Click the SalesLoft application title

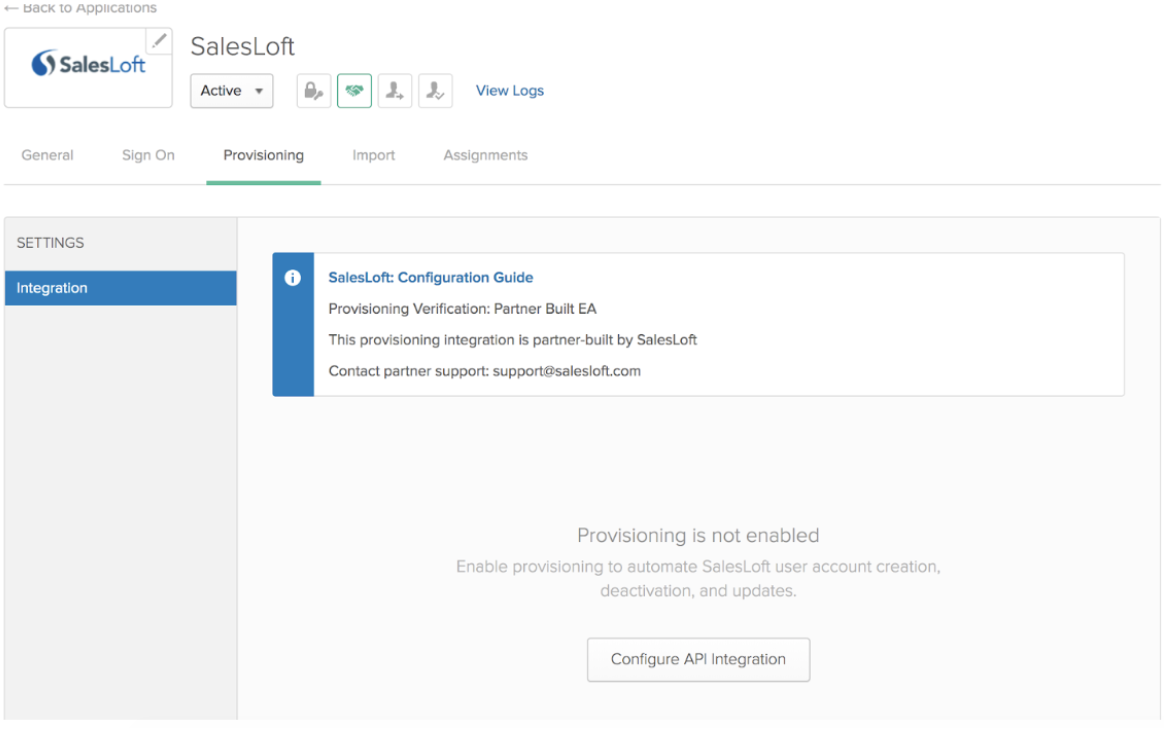coord(242,46)
